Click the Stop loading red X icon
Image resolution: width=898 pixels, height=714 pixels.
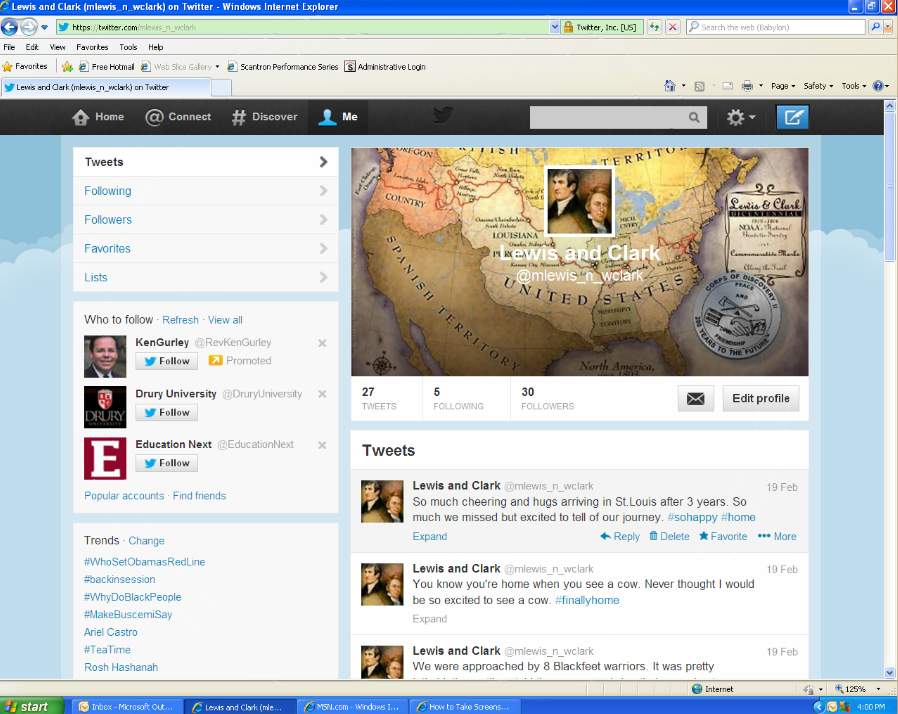coord(673,27)
